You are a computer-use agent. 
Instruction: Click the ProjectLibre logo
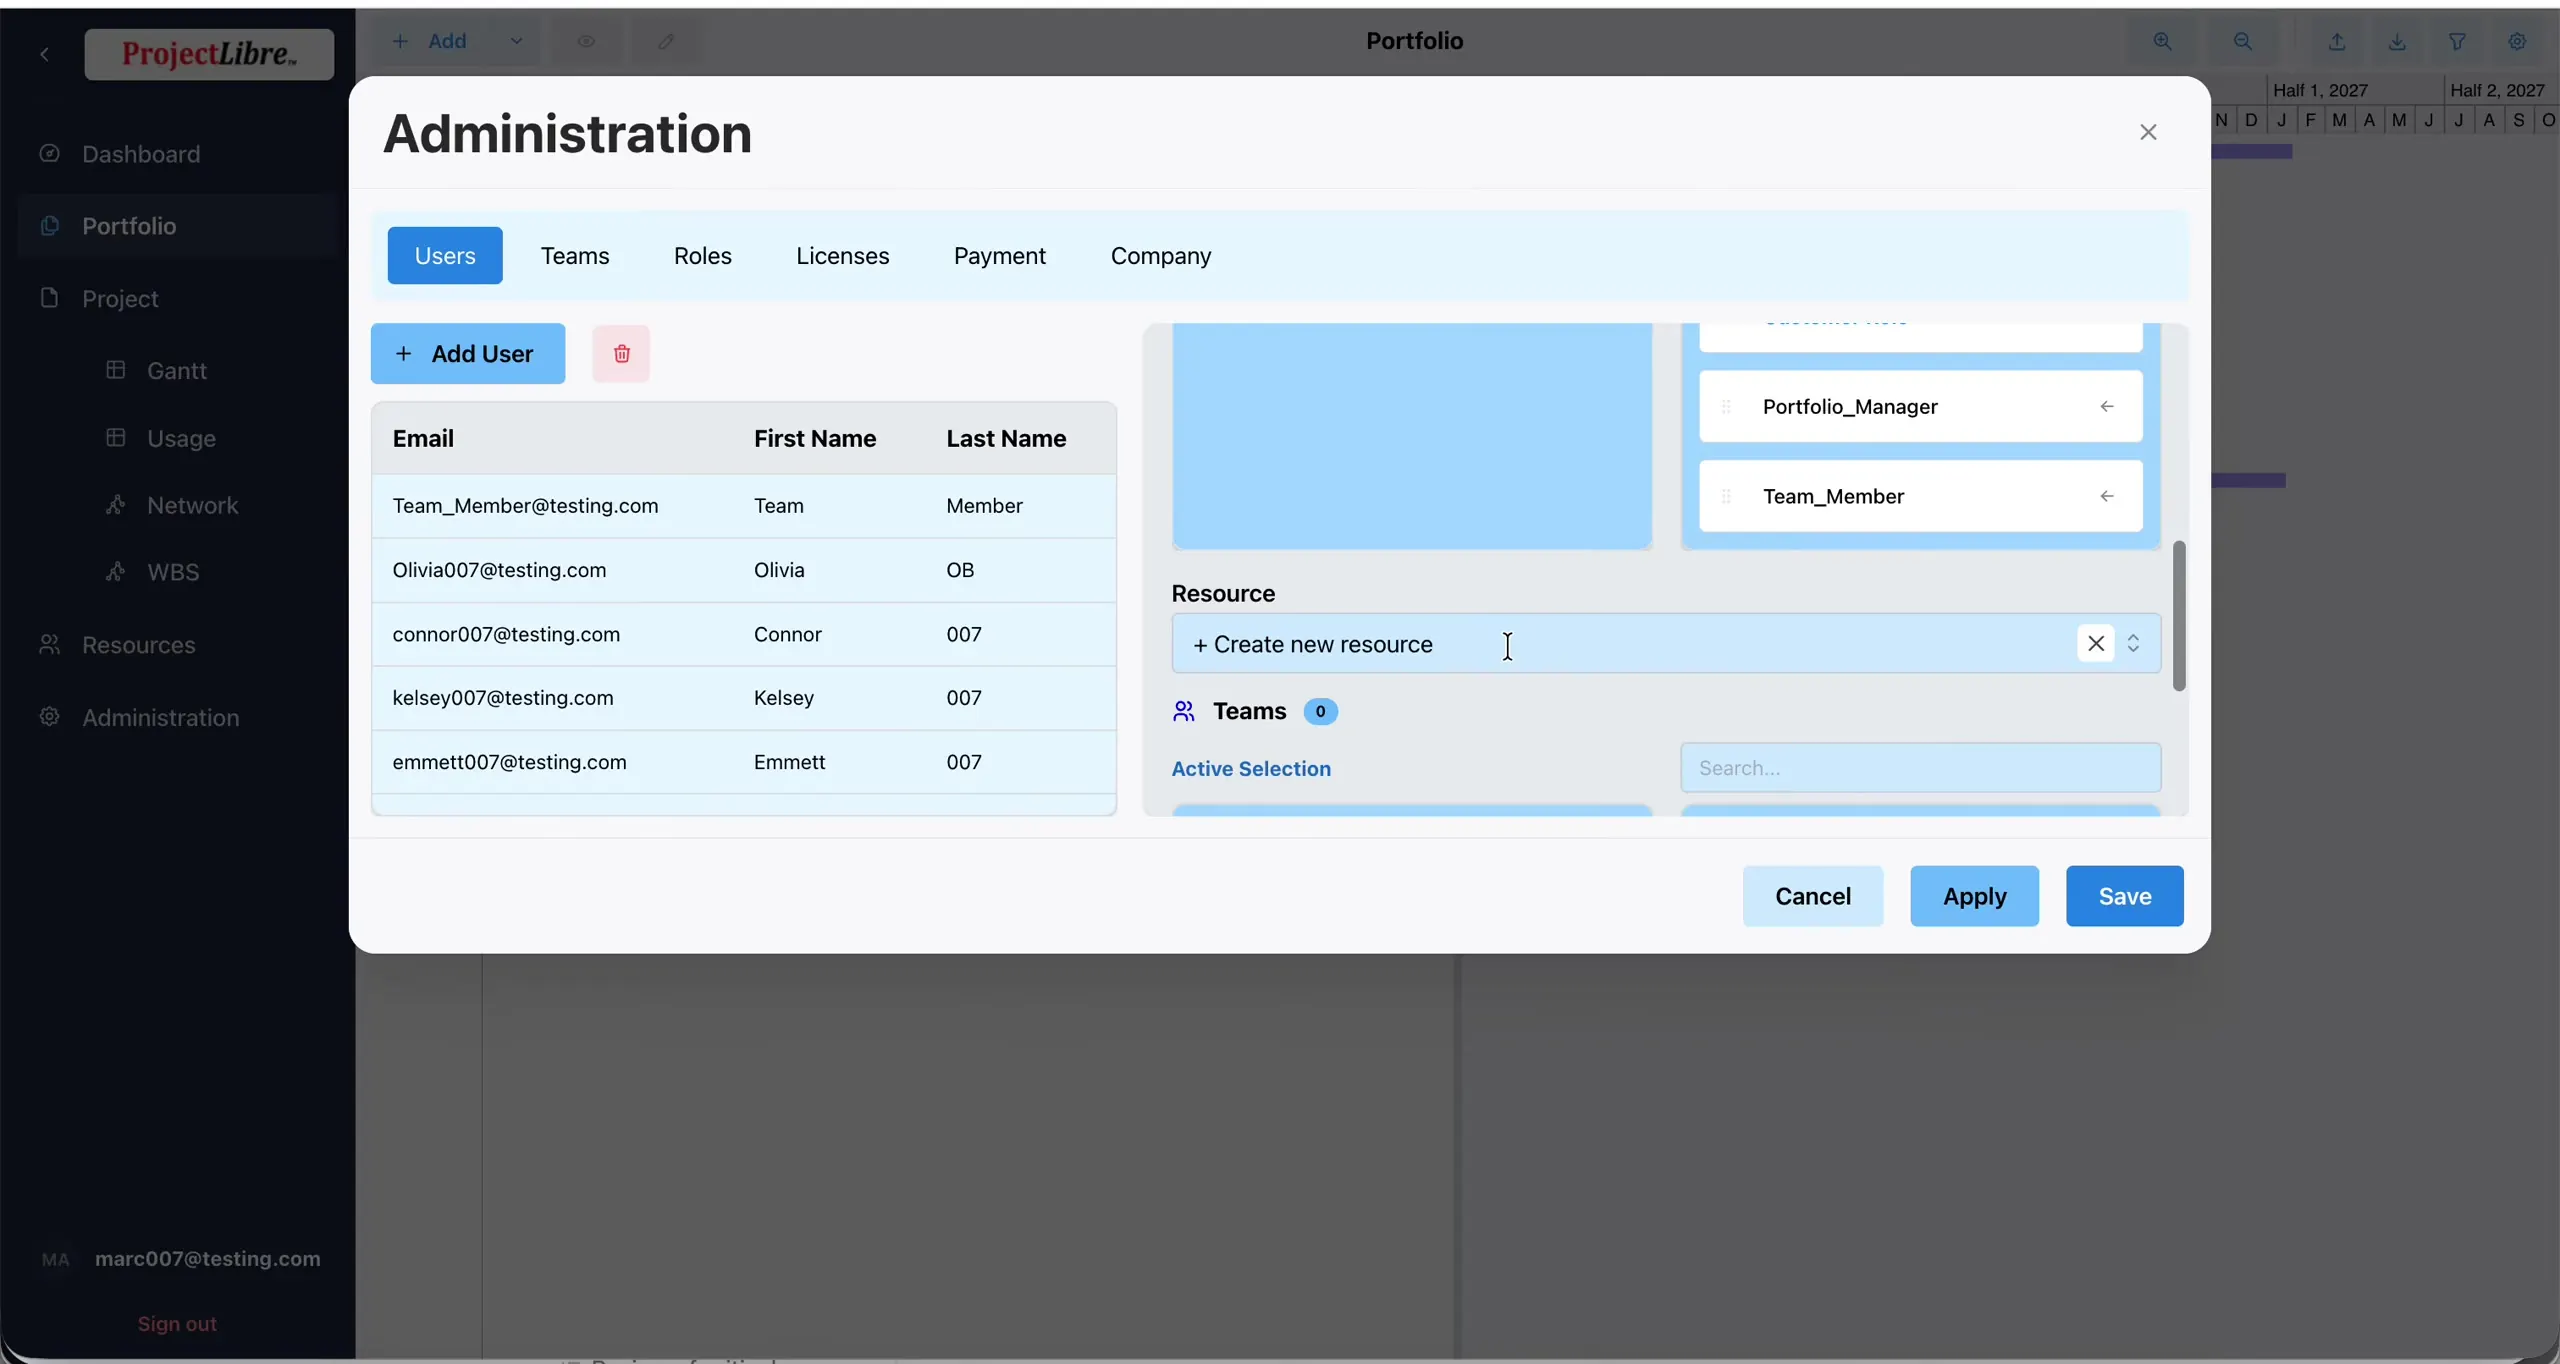coord(209,54)
